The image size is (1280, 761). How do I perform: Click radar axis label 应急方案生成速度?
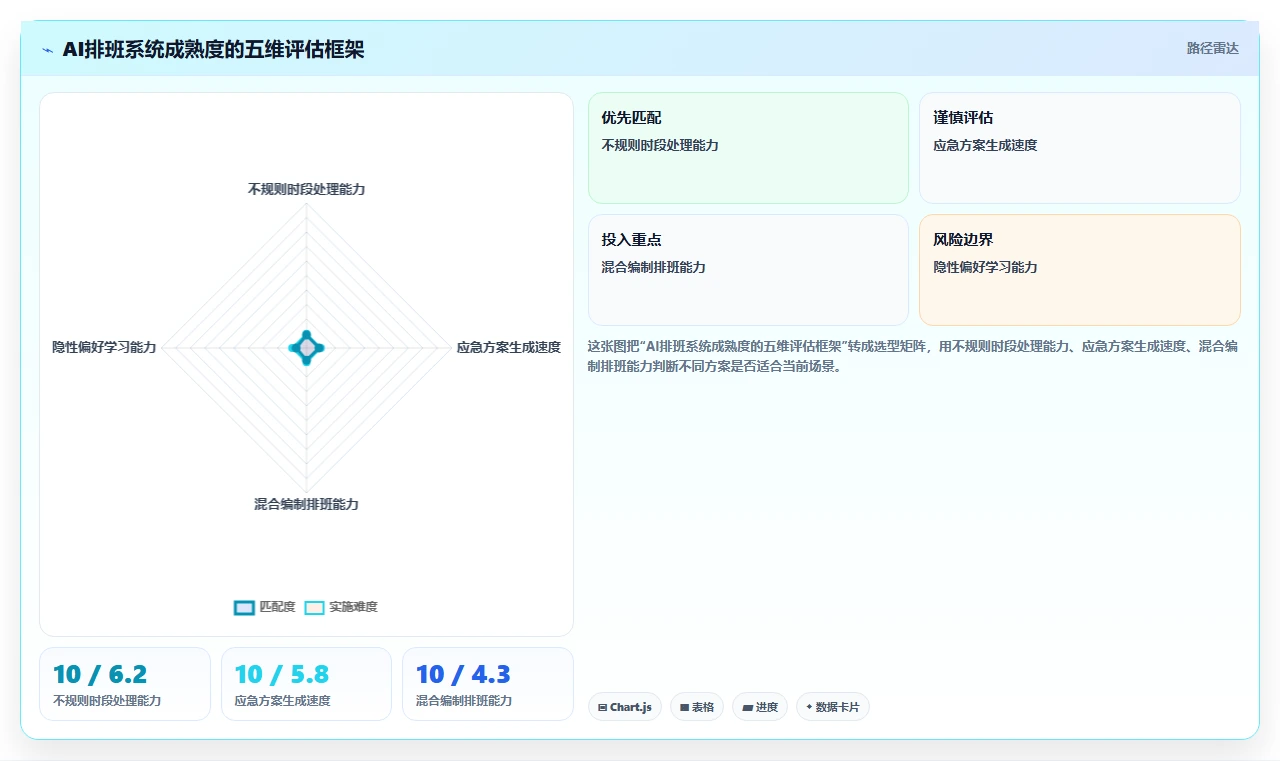tap(509, 347)
